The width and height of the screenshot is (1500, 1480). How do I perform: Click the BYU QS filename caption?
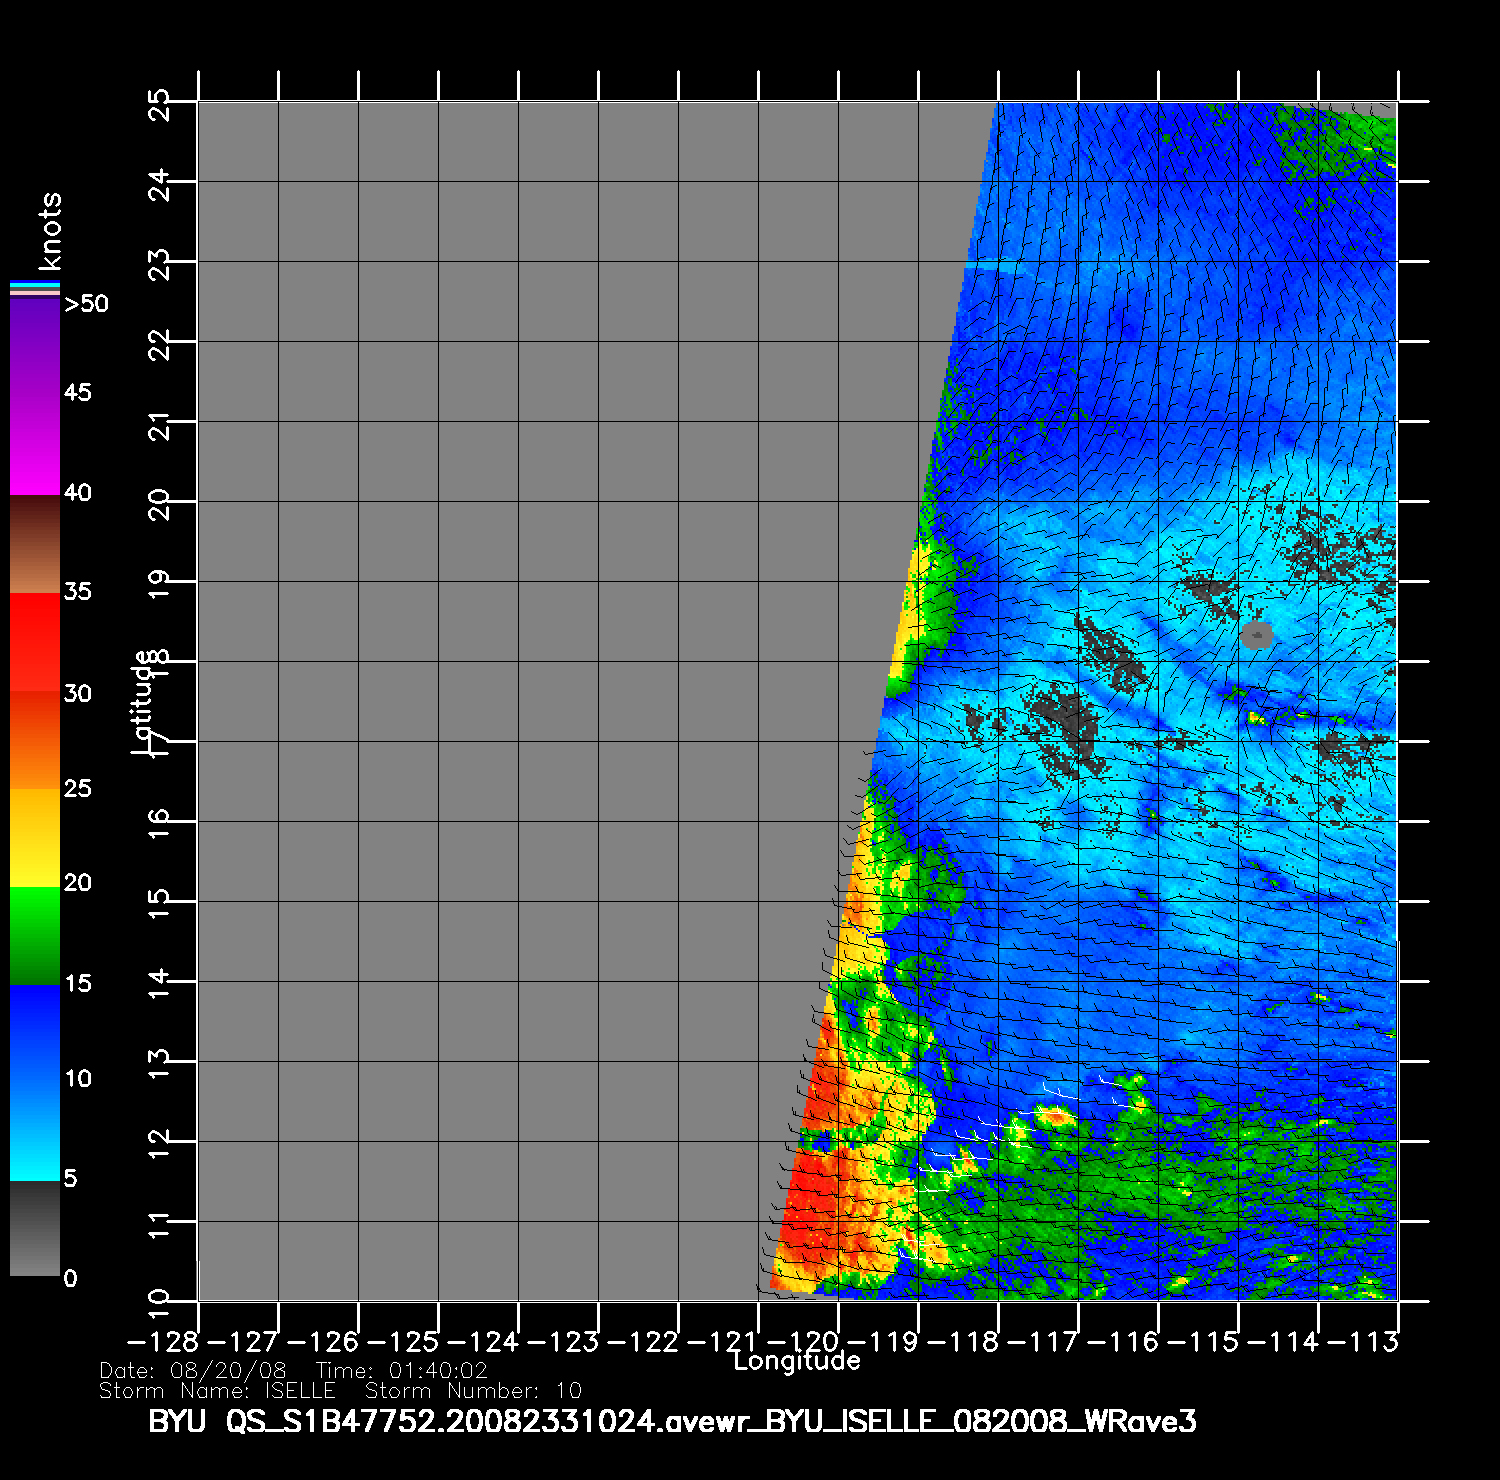[671, 1421]
